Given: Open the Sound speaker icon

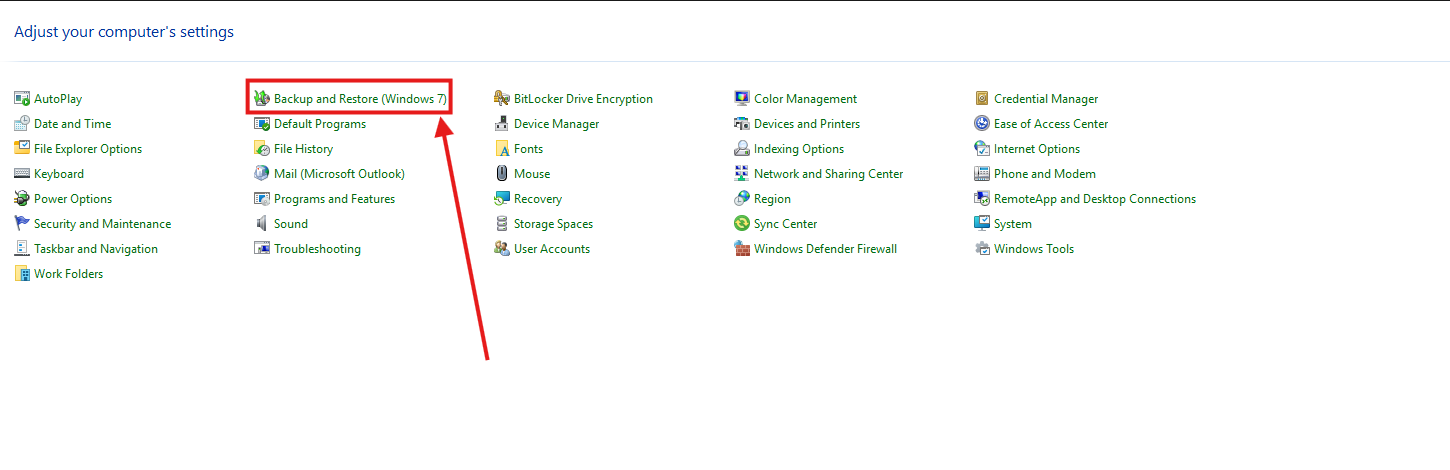Looking at the screenshot, I should [262, 224].
